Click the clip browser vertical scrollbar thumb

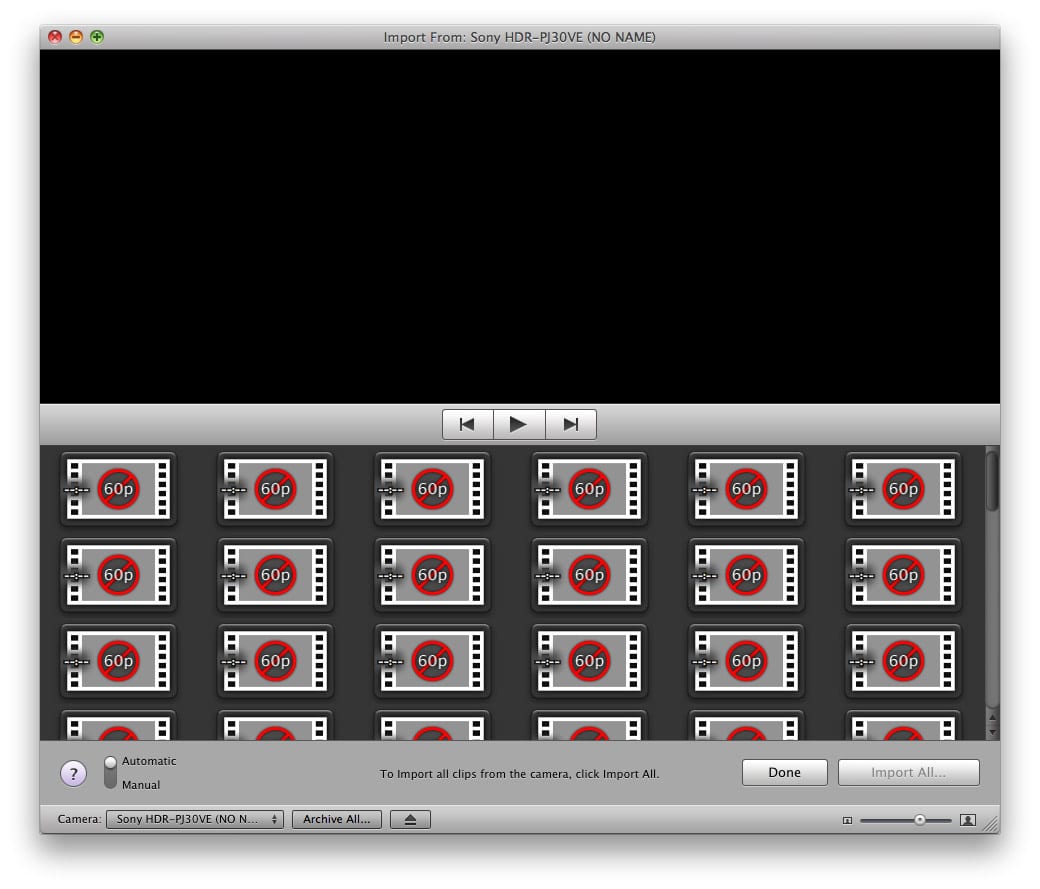[992, 480]
